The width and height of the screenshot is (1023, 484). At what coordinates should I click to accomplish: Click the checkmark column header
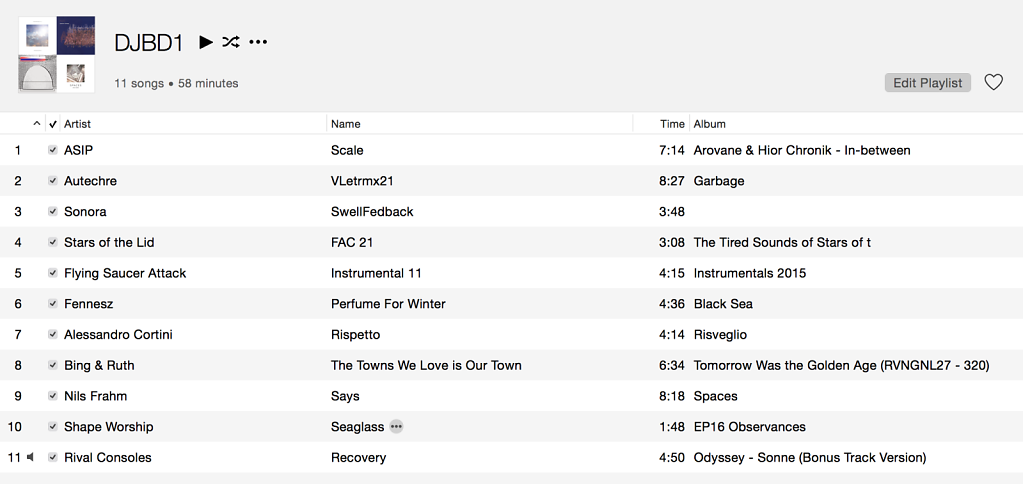pos(53,124)
